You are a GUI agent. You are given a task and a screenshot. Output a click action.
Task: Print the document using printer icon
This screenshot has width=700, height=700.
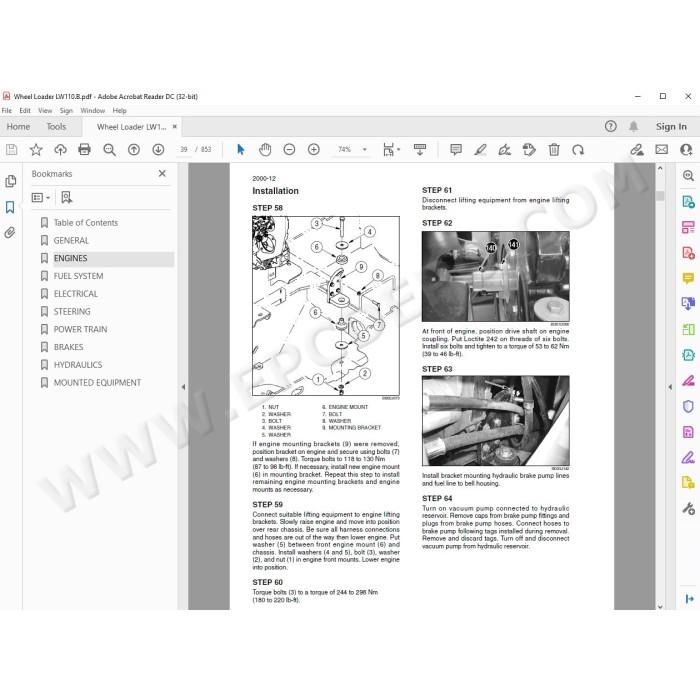(84, 150)
